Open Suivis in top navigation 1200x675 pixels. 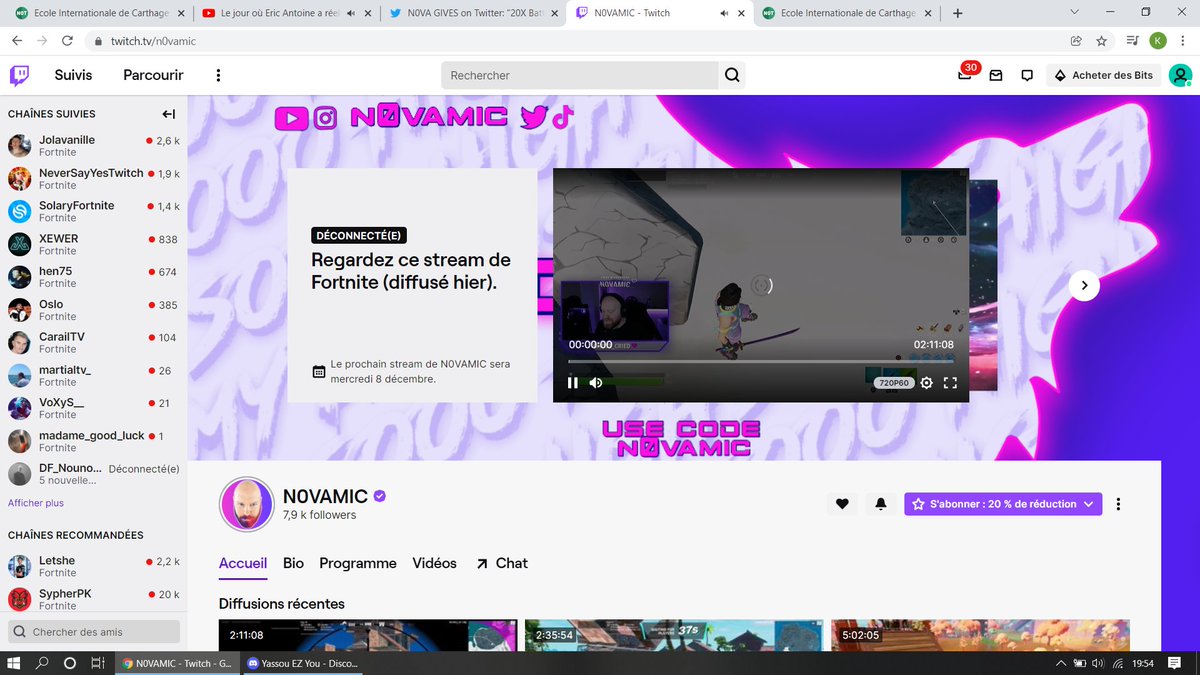73,75
